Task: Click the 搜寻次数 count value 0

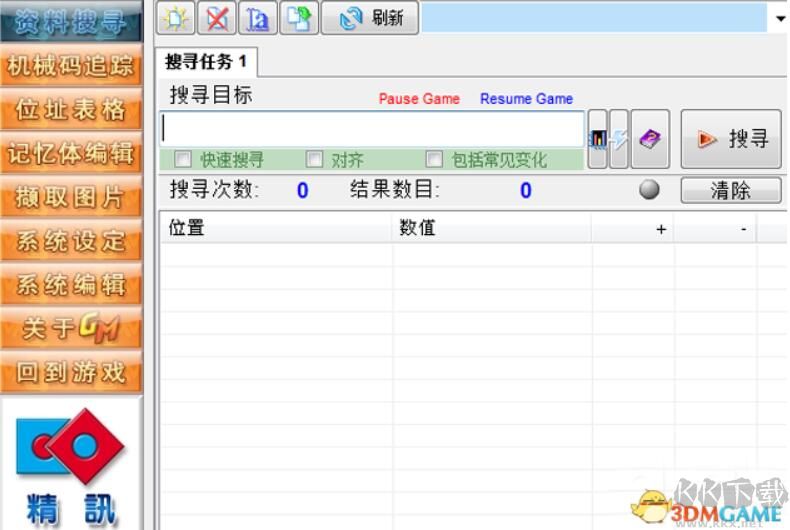Action: click(x=302, y=190)
